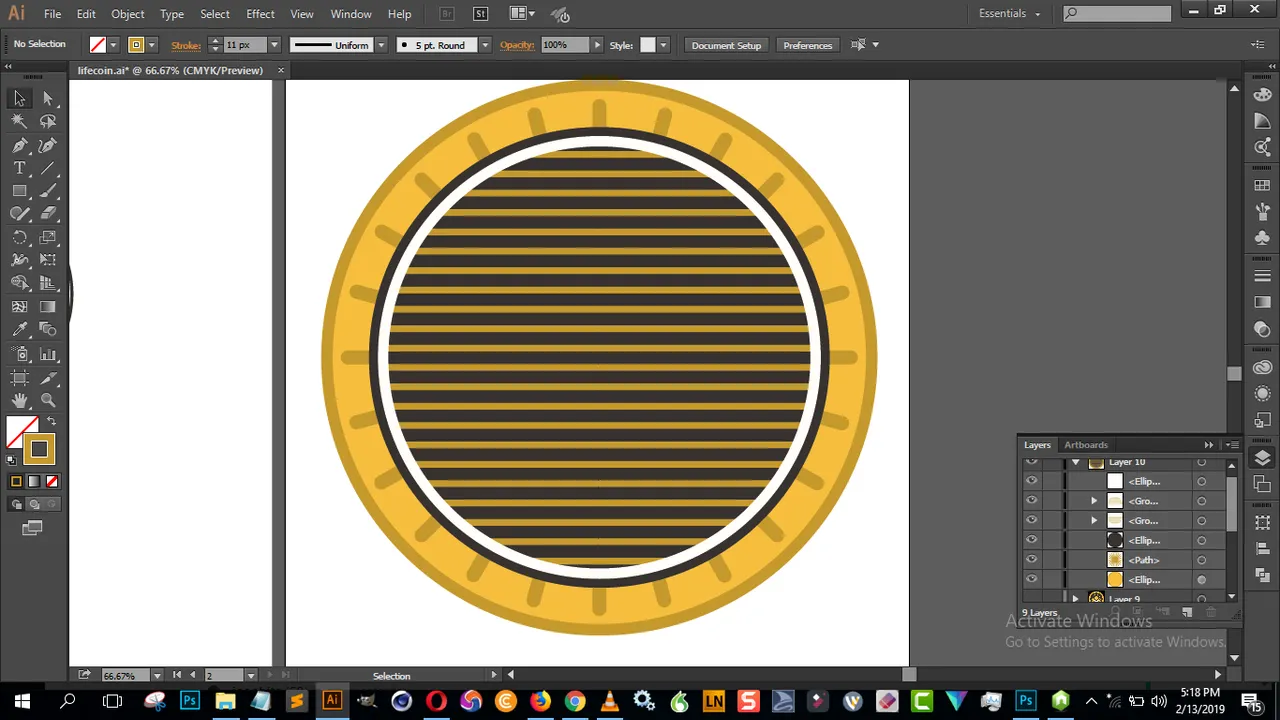
Task: Select the Pen tool
Action: point(19,145)
